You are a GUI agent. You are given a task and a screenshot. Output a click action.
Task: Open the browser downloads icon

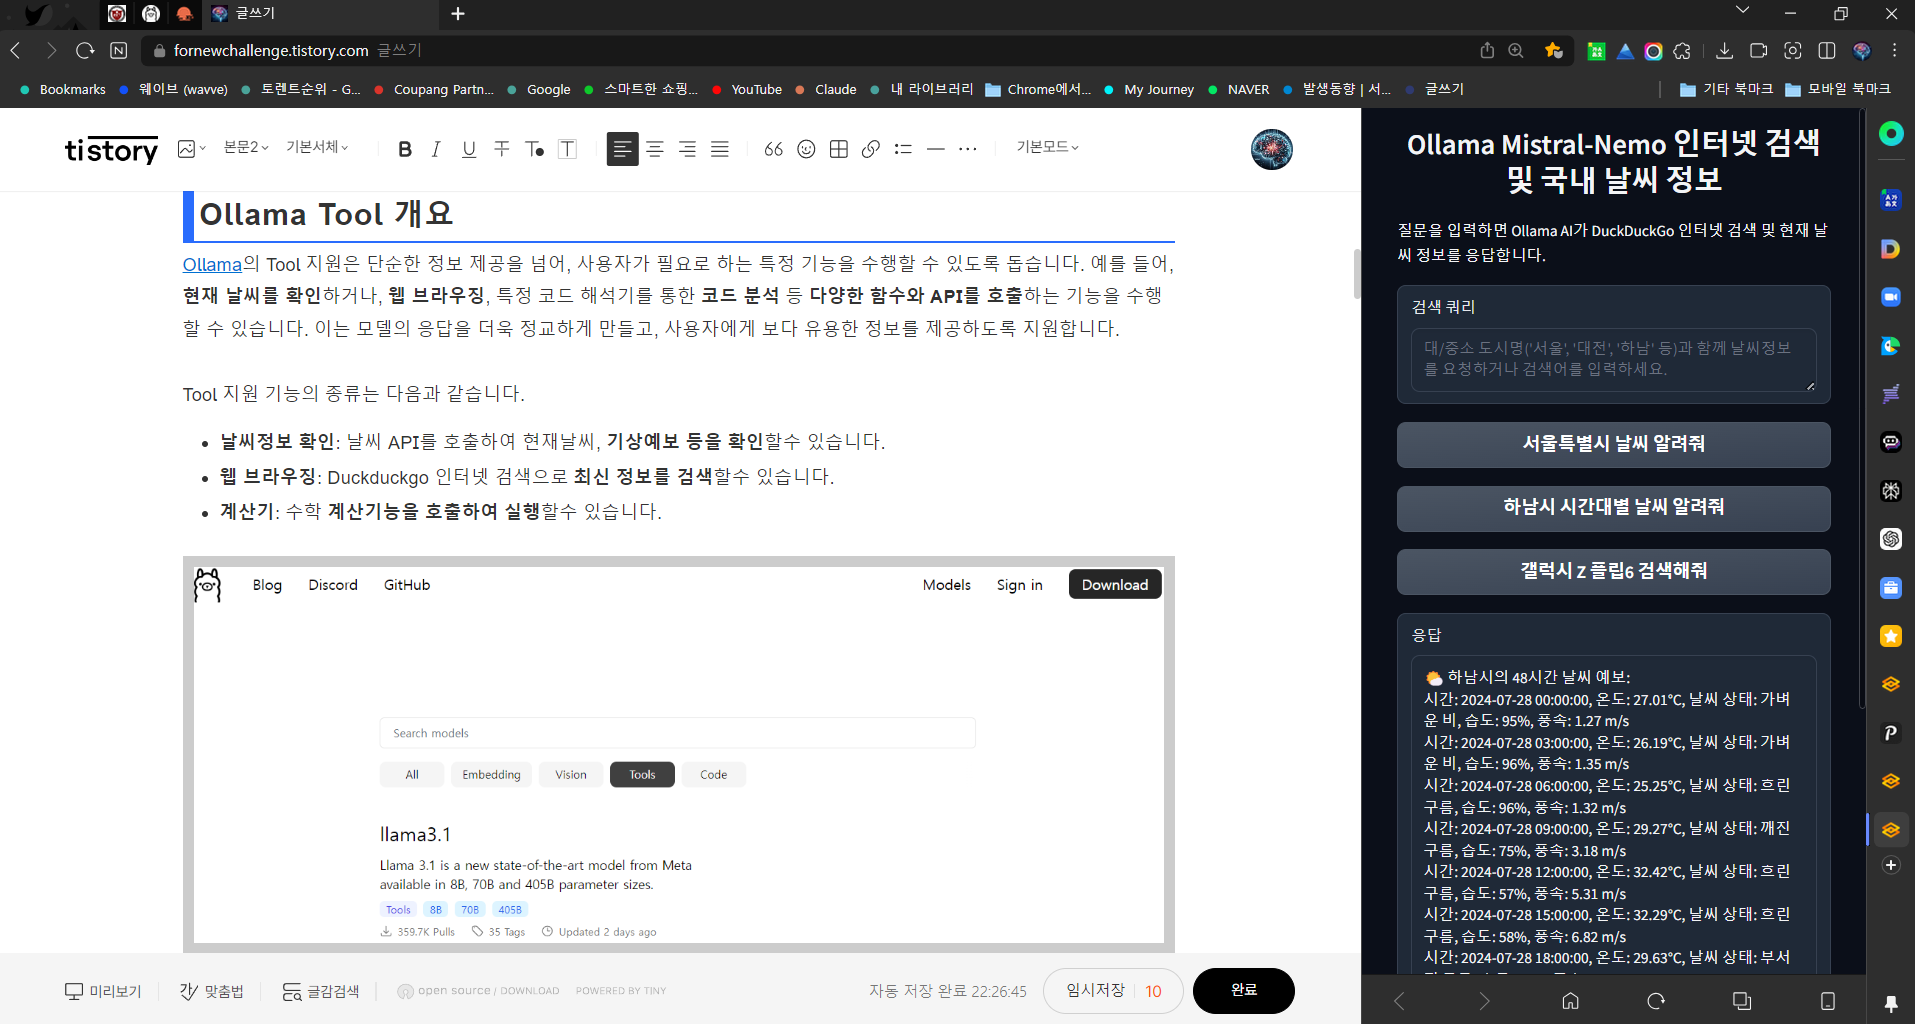(x=1724, y=50)
